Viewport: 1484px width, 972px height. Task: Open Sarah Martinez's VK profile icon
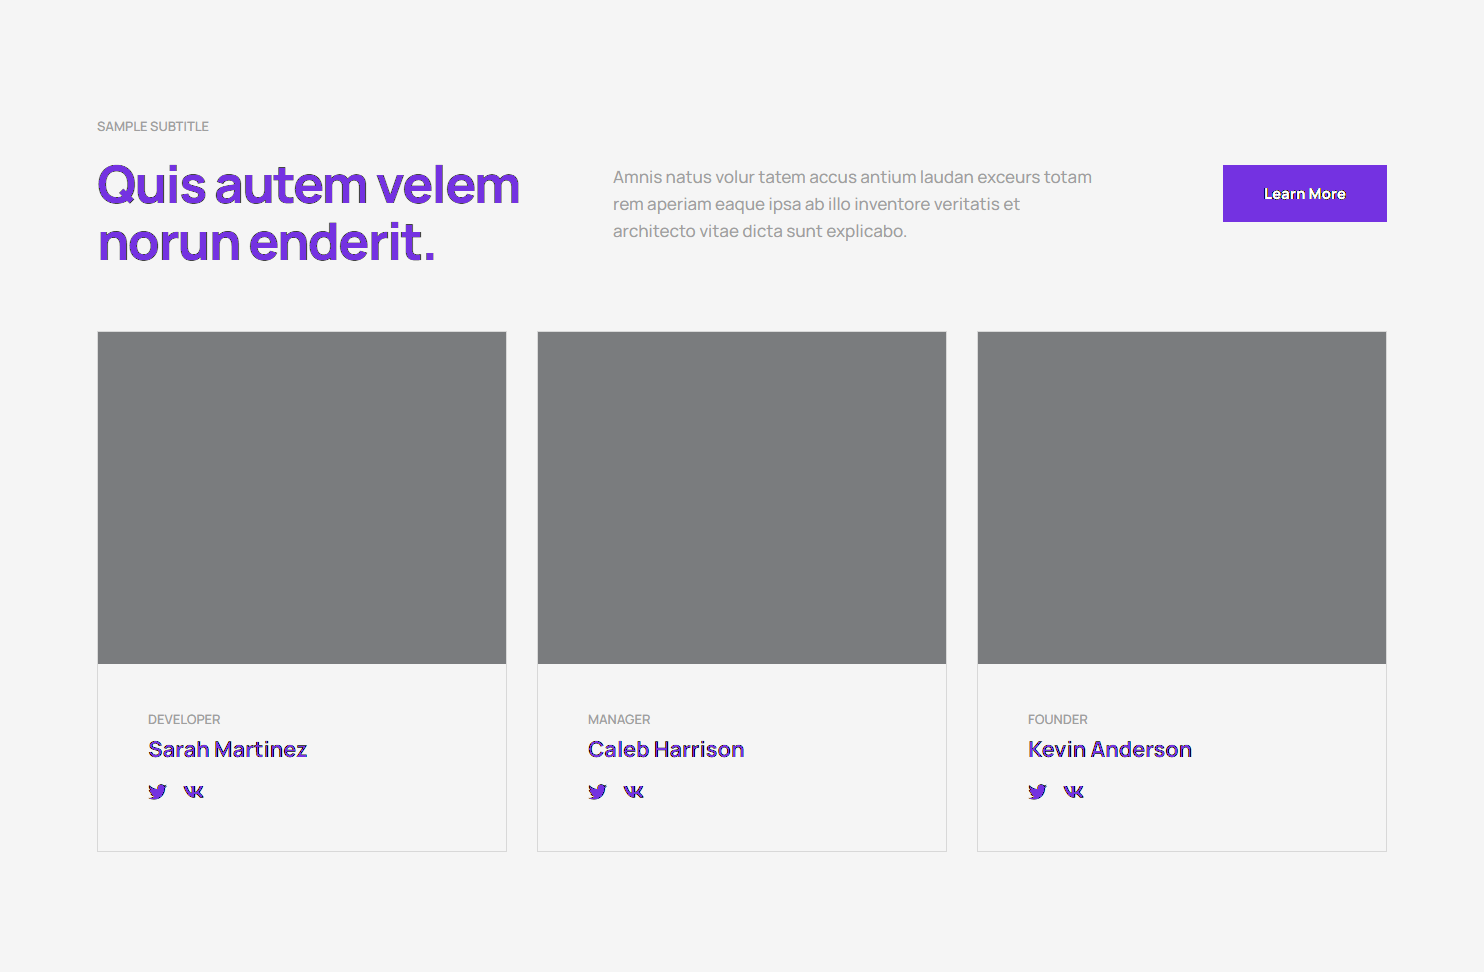pyautogui.click(x=194, y=792)
